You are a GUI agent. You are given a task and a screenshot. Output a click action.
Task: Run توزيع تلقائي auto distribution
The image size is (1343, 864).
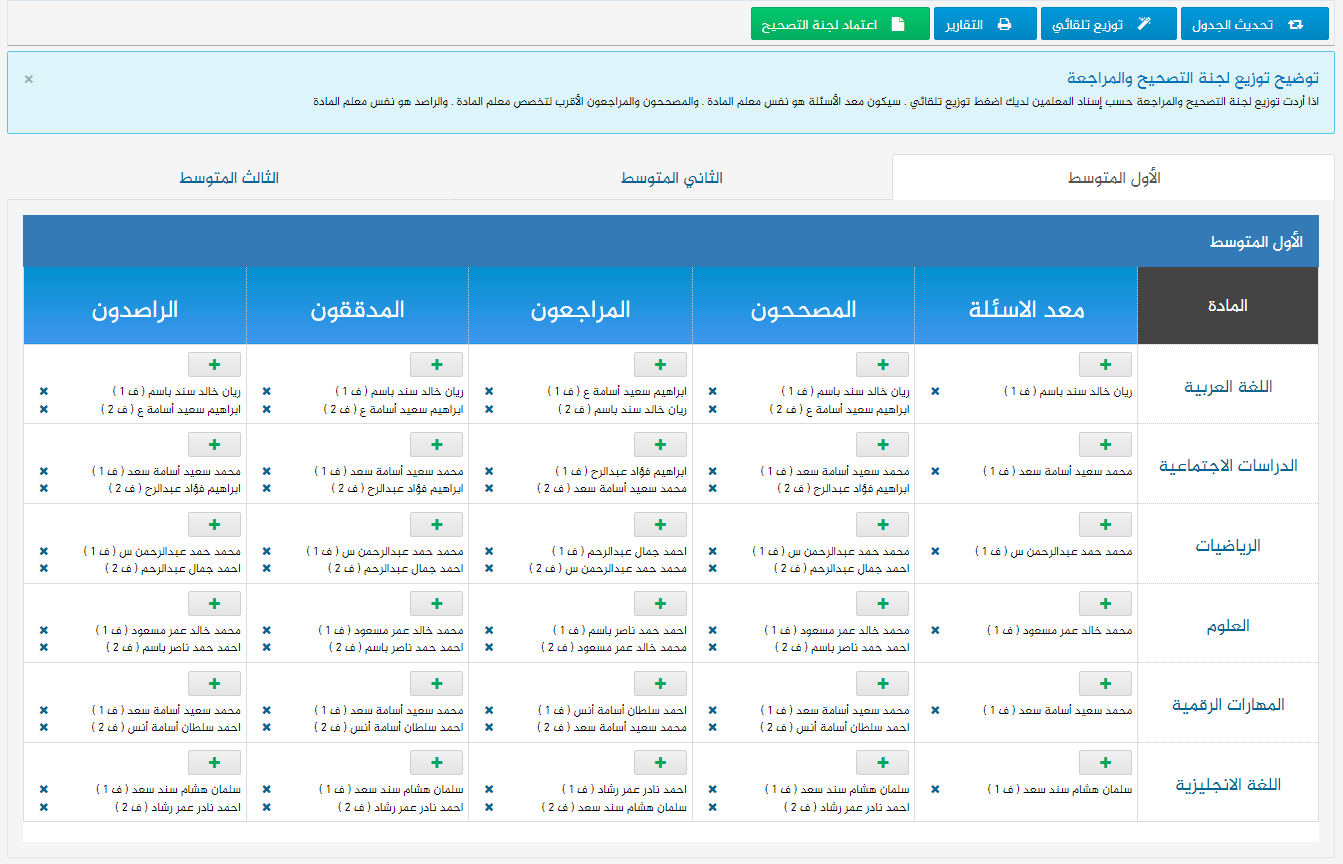(1107, 24)
